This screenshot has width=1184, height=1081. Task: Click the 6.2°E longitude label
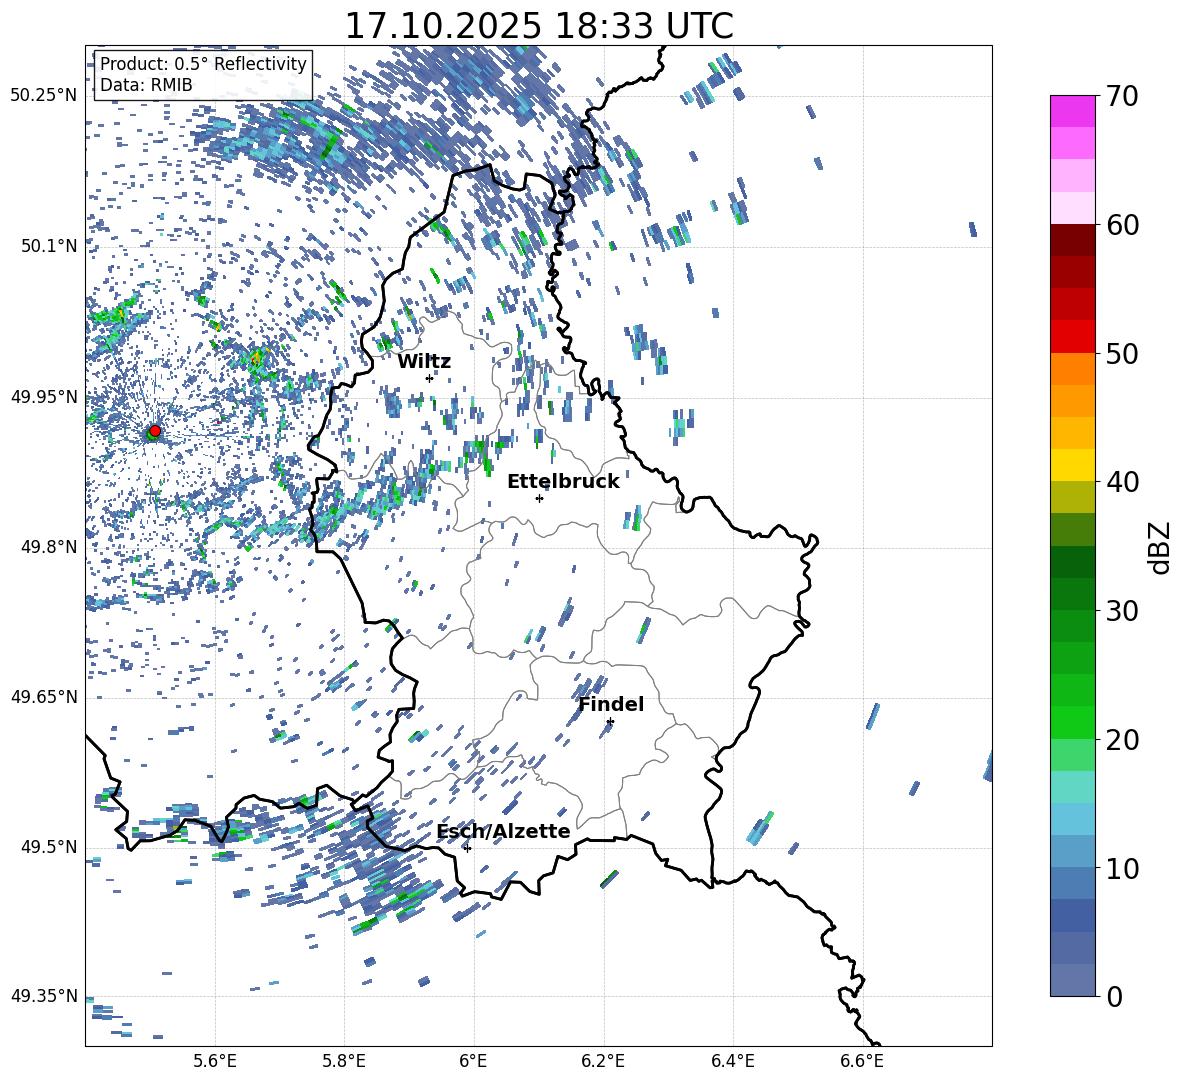pyautogui.click(x=603, y=1061)
